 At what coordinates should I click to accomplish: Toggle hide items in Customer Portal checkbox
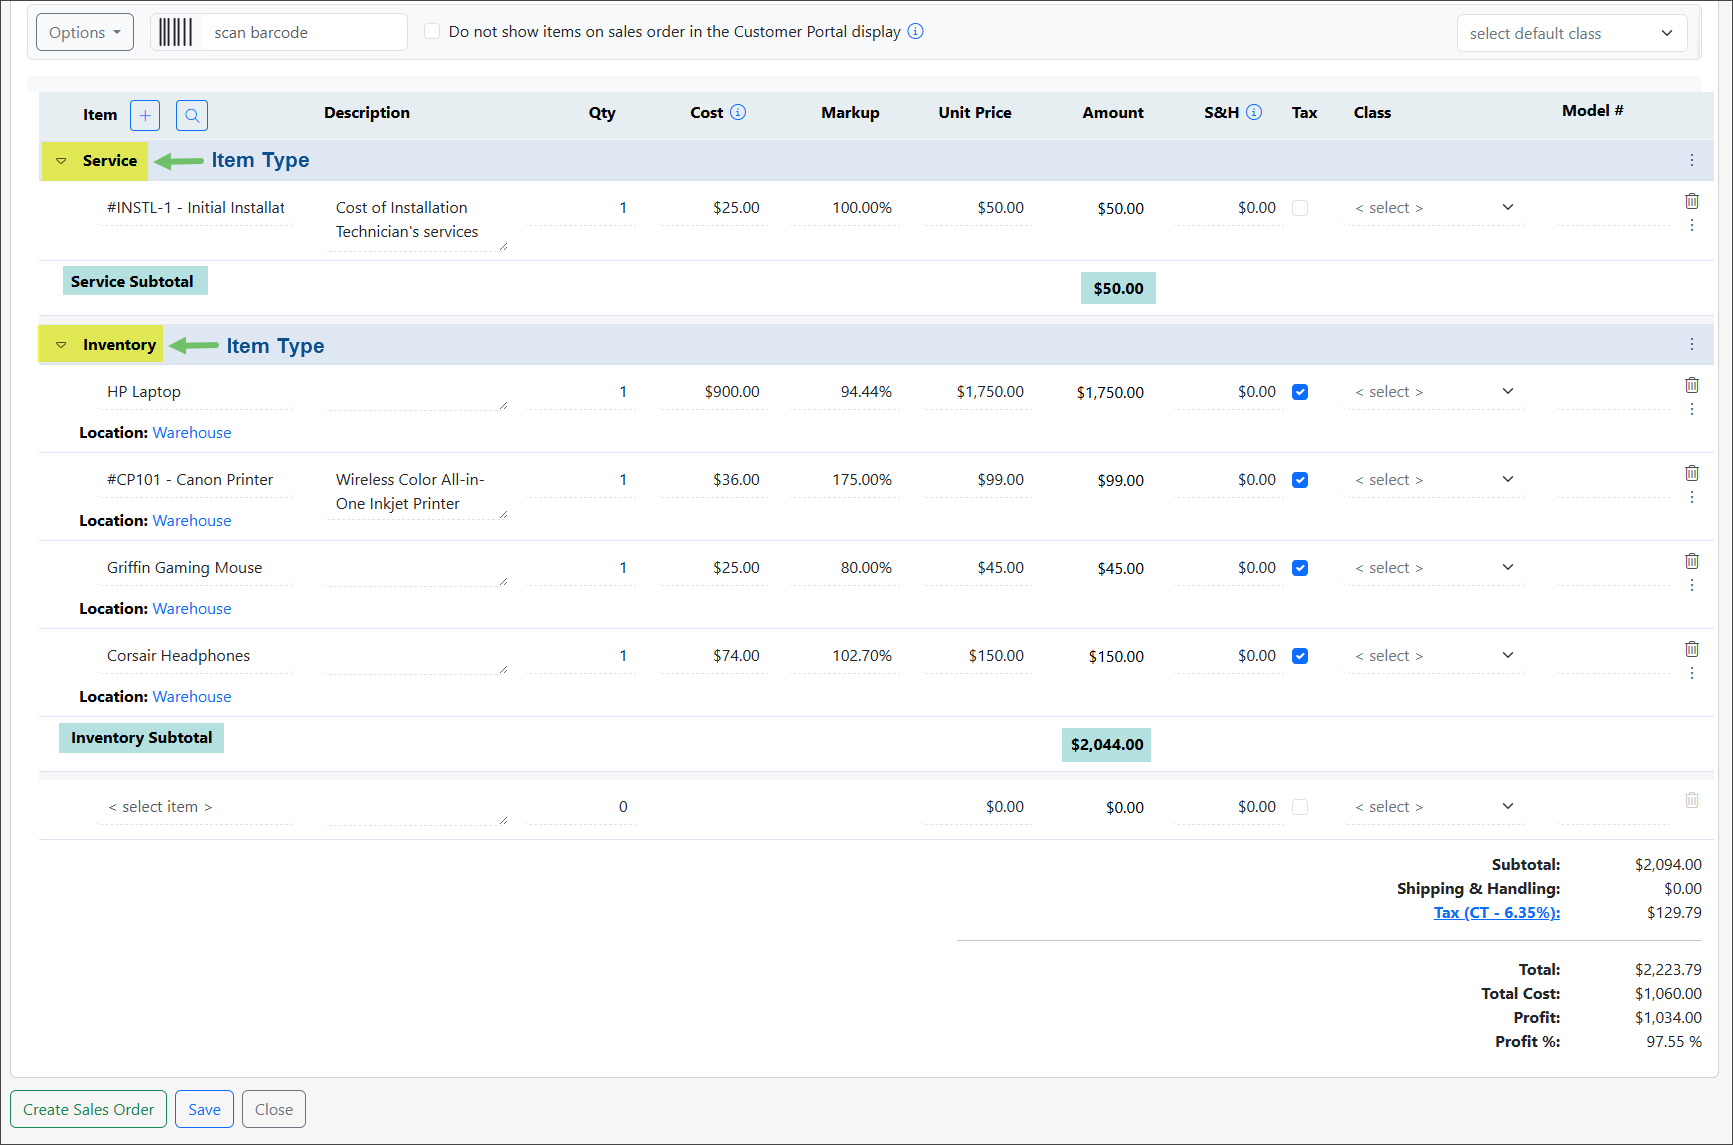[x=432, y=31]
